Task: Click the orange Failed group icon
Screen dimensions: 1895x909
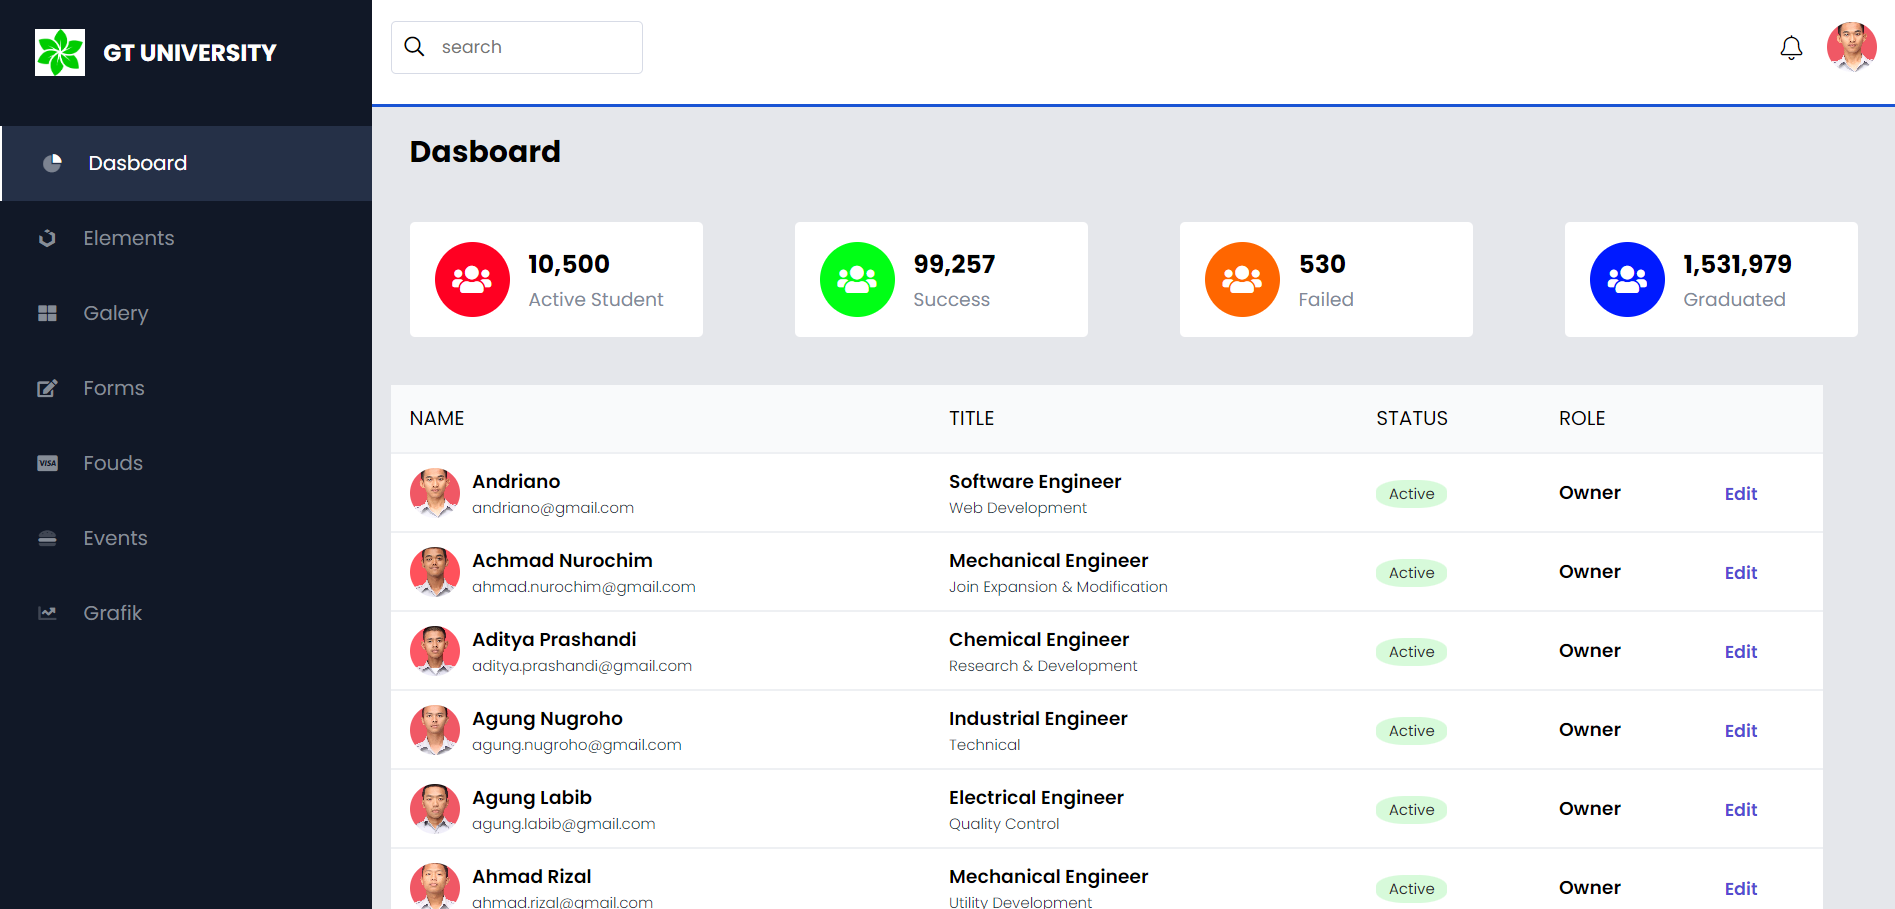Action: point(1242,280)
